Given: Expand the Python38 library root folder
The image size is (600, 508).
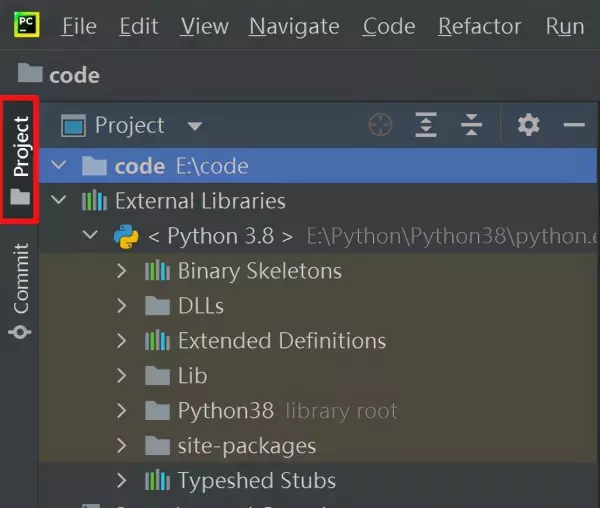Looking at the screenshot, I should [121, 410].
